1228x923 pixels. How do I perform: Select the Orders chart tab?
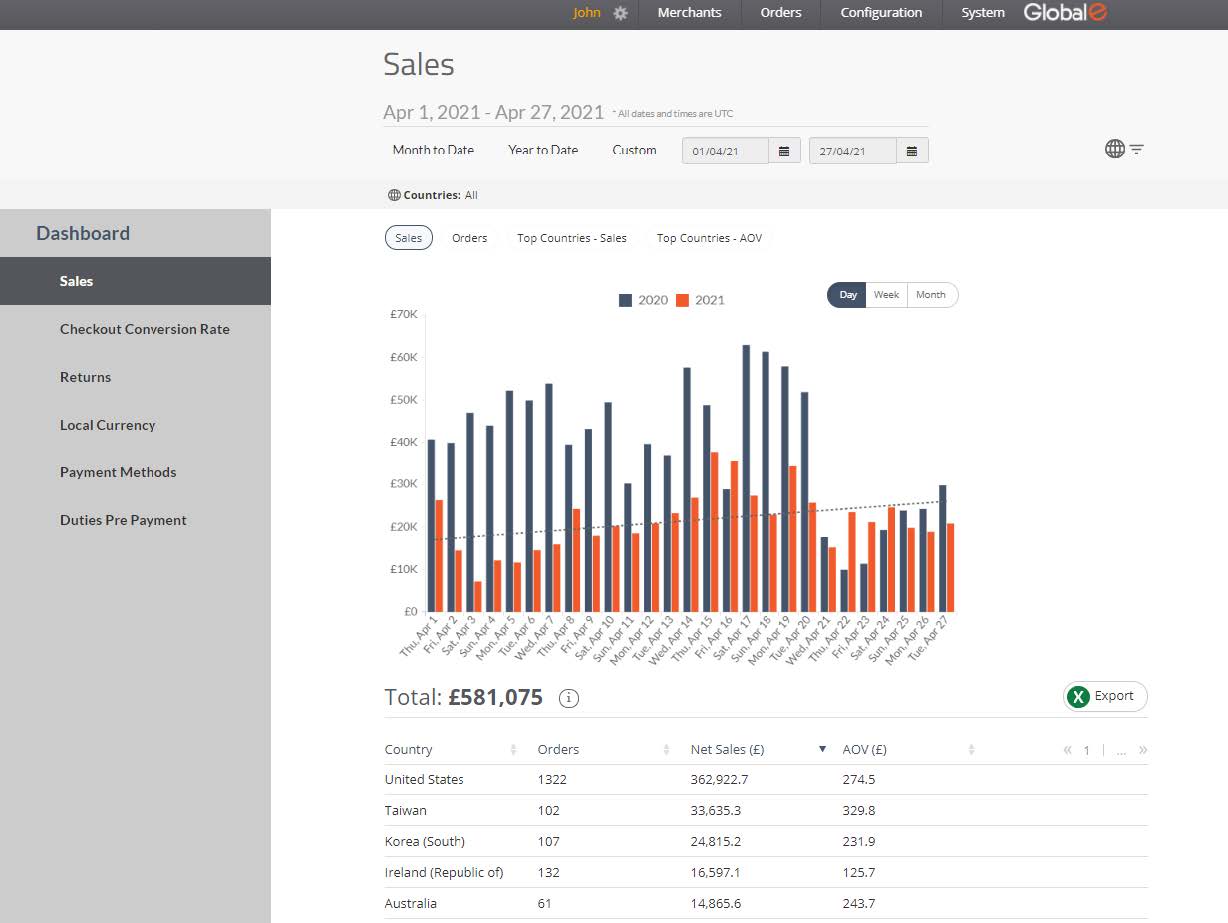click(469, 238)
